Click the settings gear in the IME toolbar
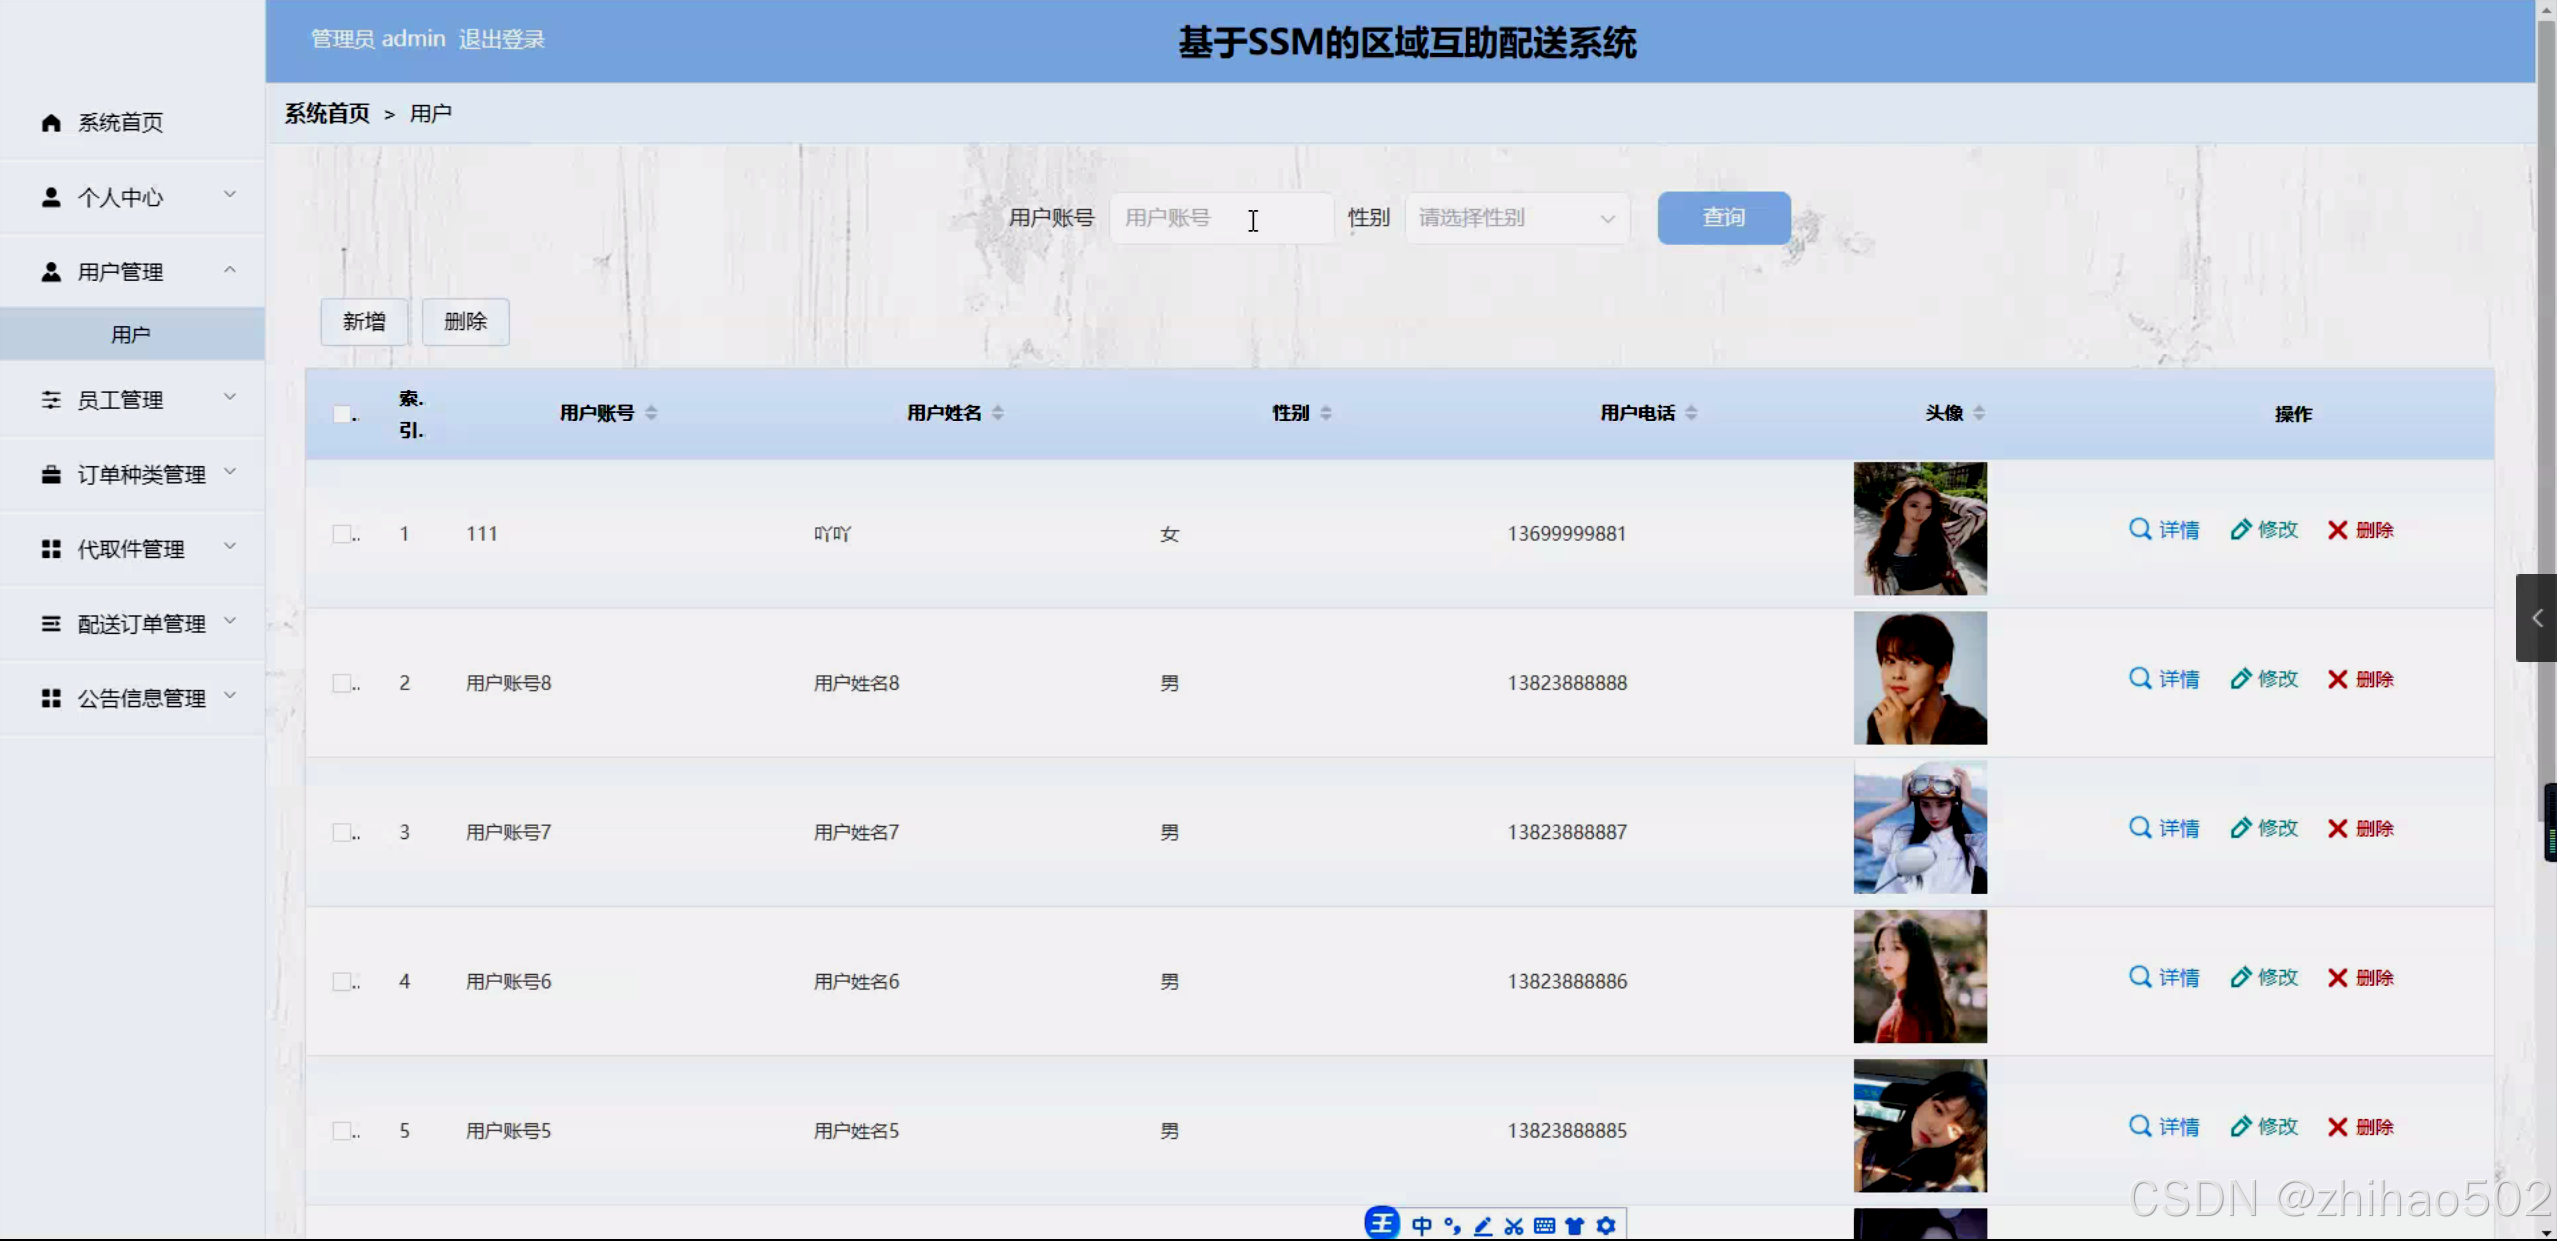The width and height of the screenshot is (2557, 1241). click(1606, 1225)
